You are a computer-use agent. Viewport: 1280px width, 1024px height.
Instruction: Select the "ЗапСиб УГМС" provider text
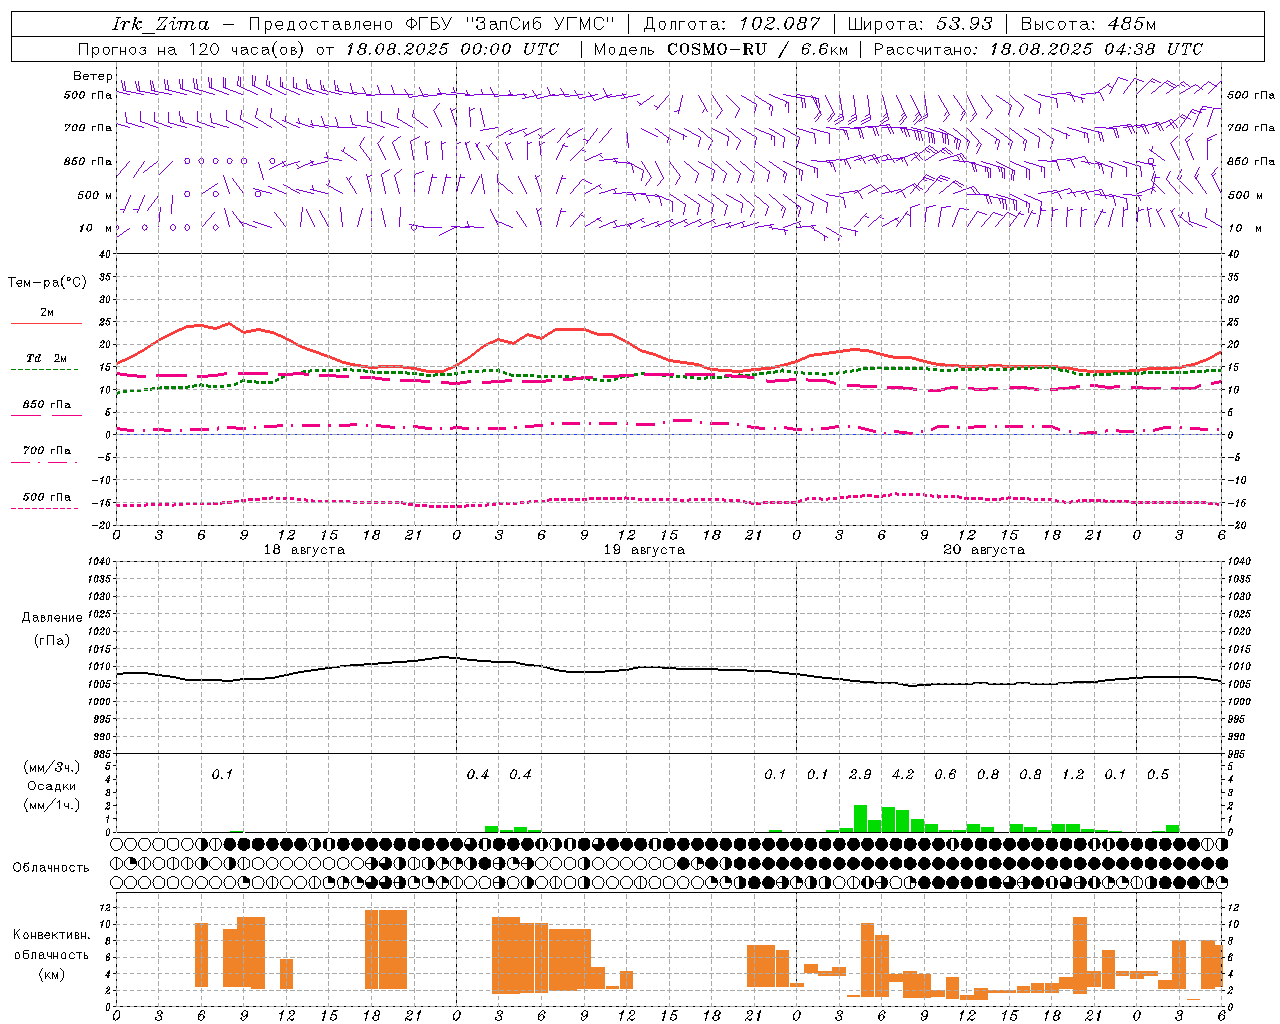pyautogui.click(x=540, y=24)
